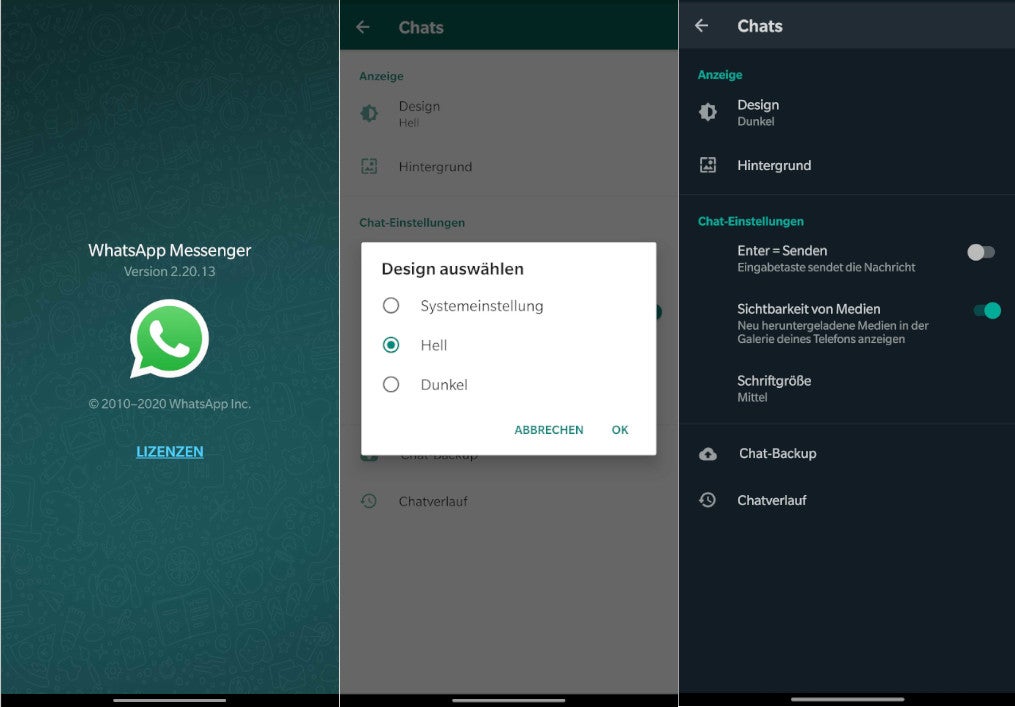Click Chatverlauf history icon in dark screen

(x=708, y=500)
